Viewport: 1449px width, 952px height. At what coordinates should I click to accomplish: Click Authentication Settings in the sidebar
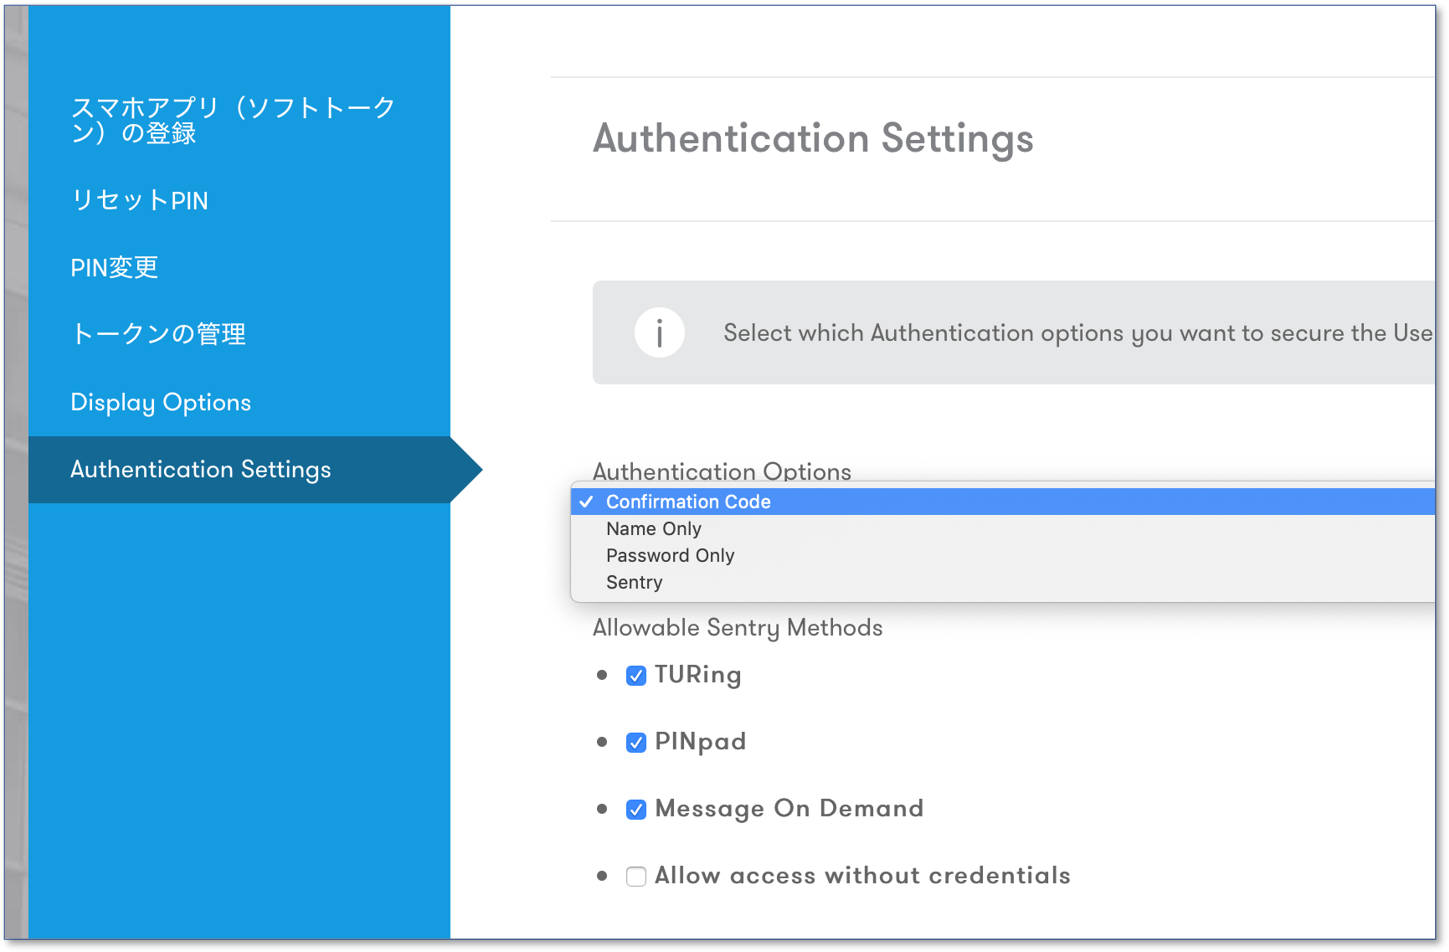200,469
